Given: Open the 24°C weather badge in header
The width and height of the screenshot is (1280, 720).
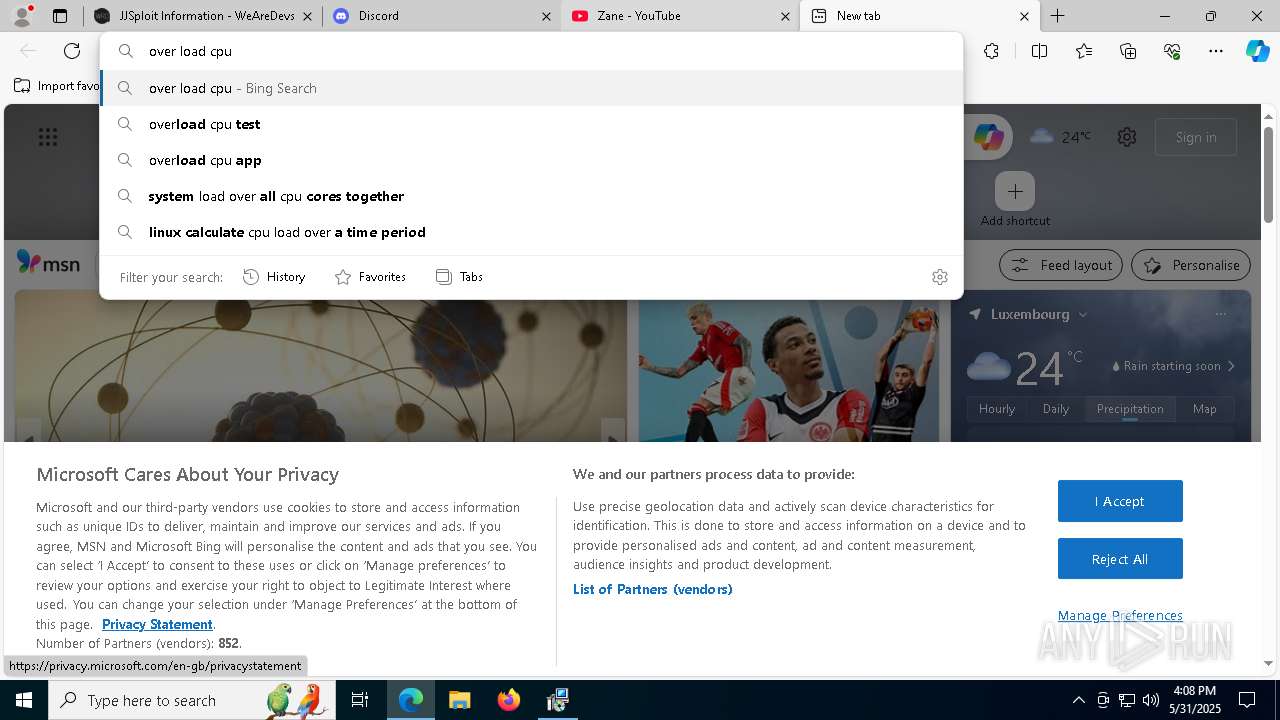Looking at the screenshot, I should tap(1061, 137).
